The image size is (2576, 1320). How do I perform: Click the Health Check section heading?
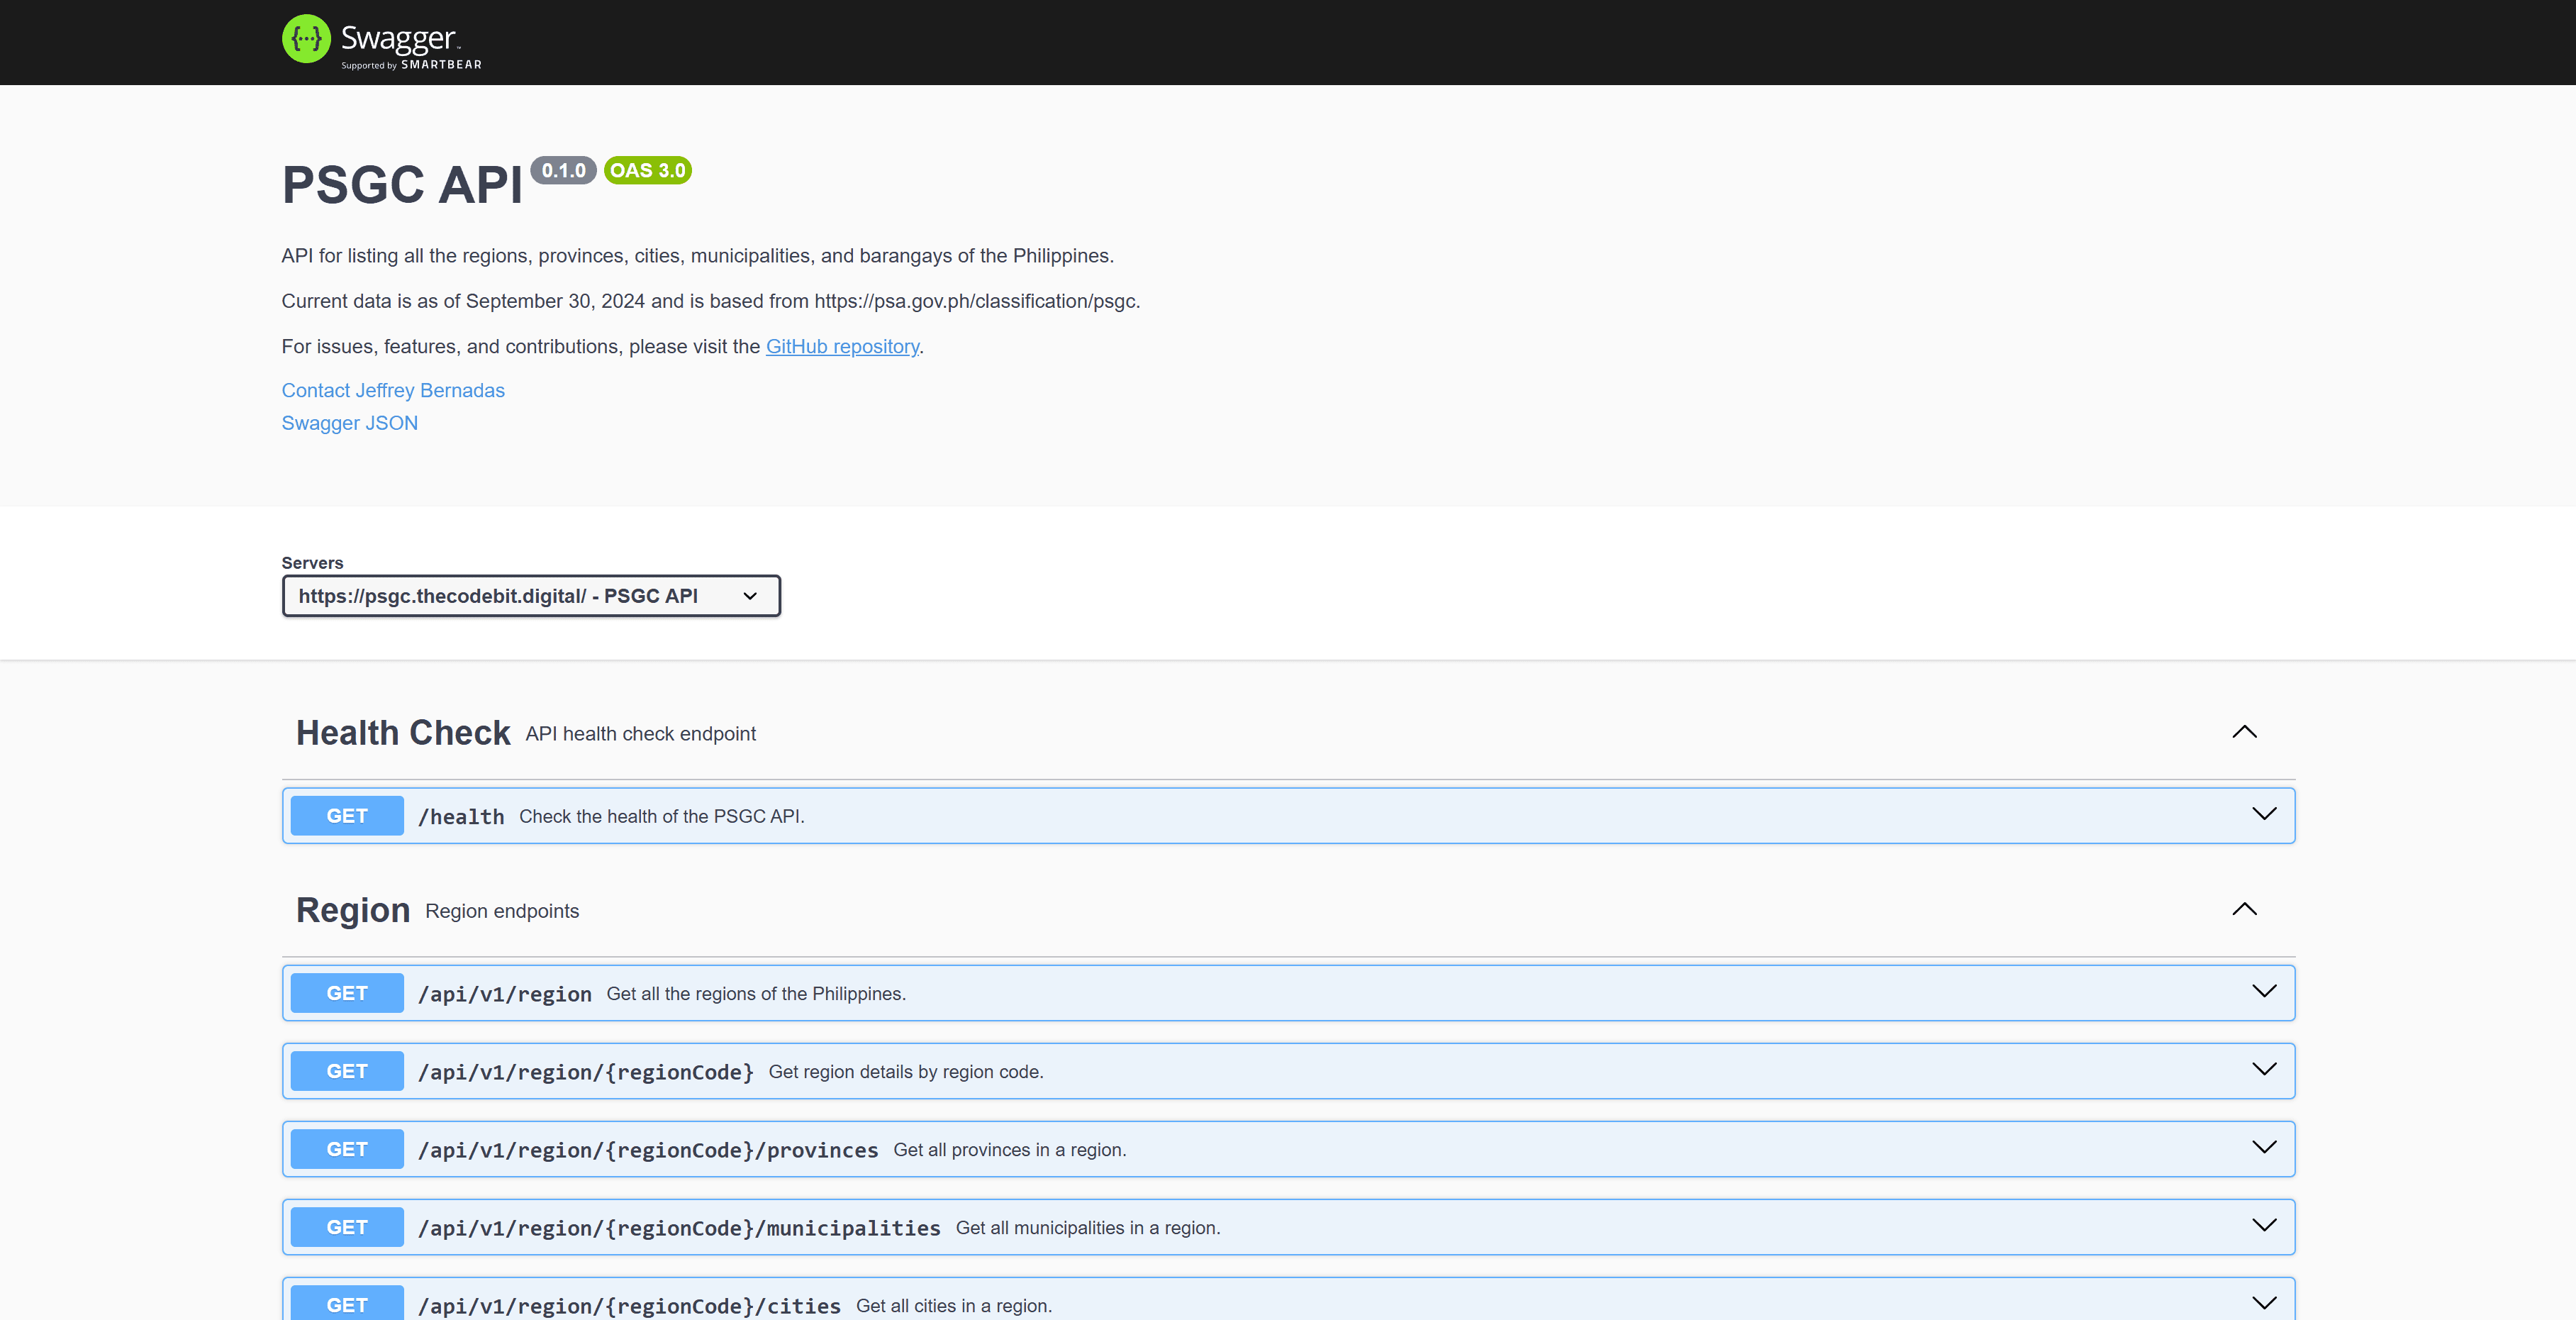click(402, 732)
